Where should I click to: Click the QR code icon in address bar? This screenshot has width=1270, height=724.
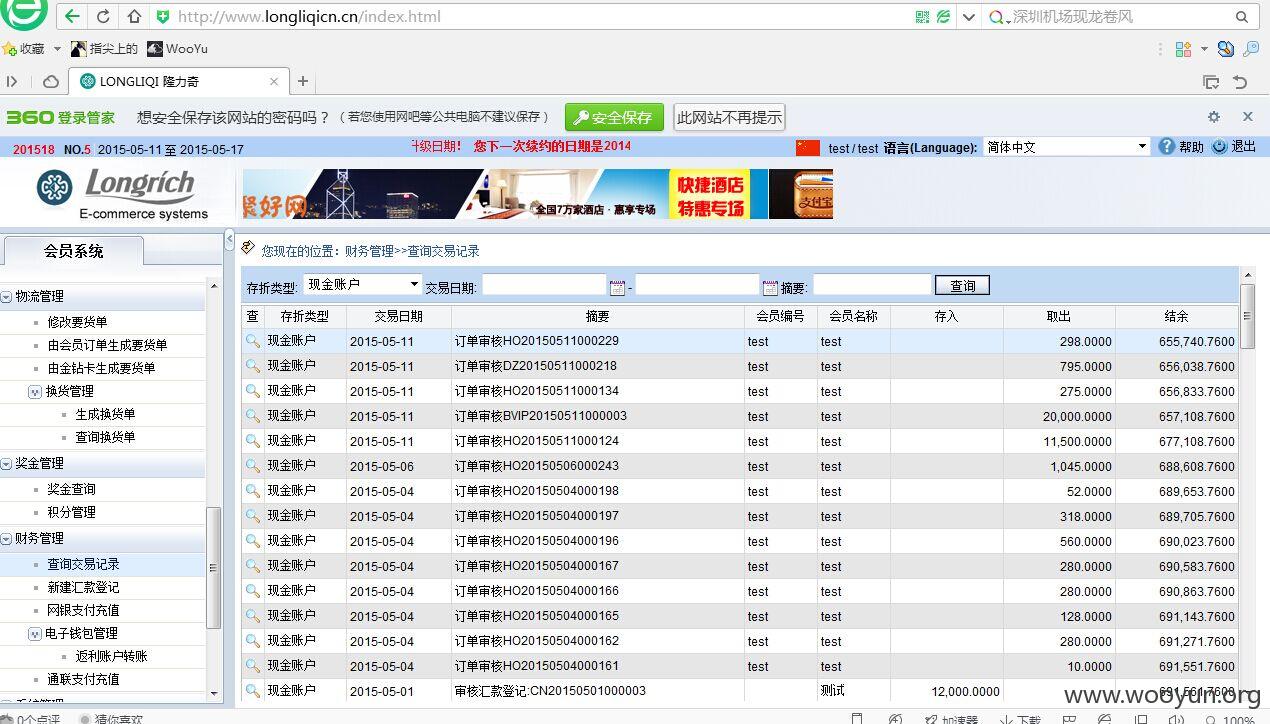922,17
